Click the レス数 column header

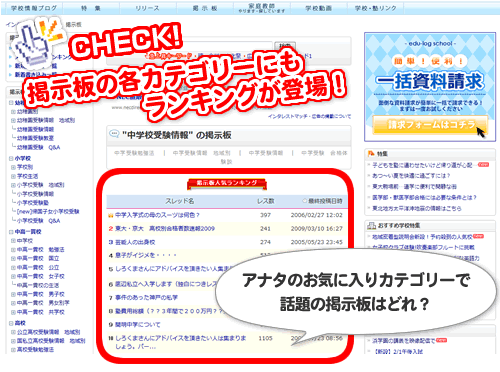pyautogui.click(x=265, y=201)
